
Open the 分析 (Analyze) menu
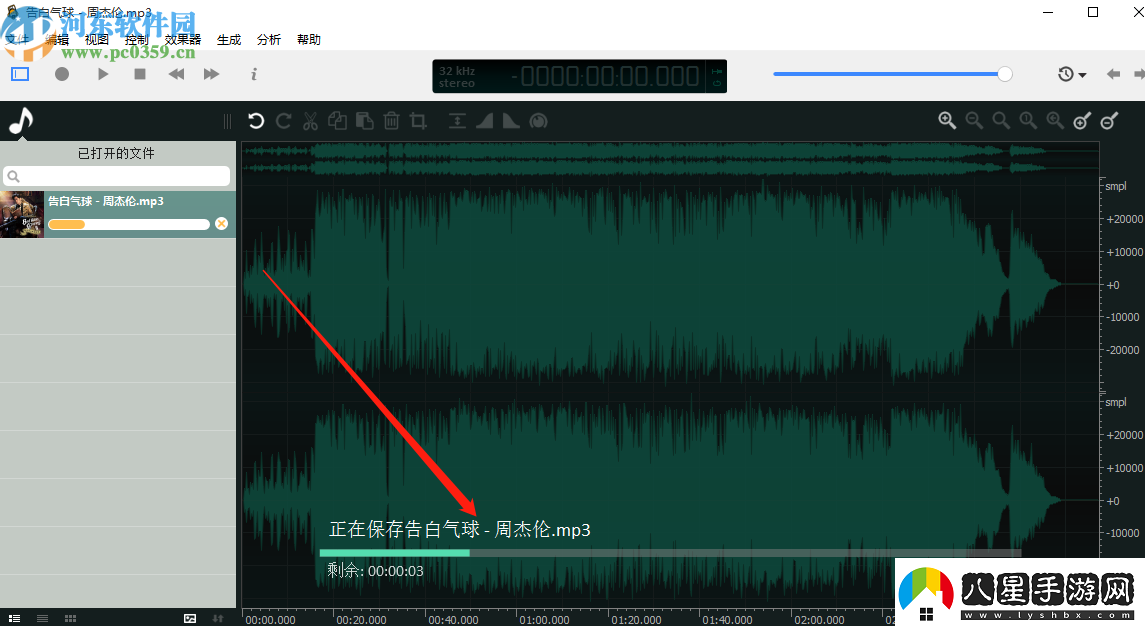point(268,39)
